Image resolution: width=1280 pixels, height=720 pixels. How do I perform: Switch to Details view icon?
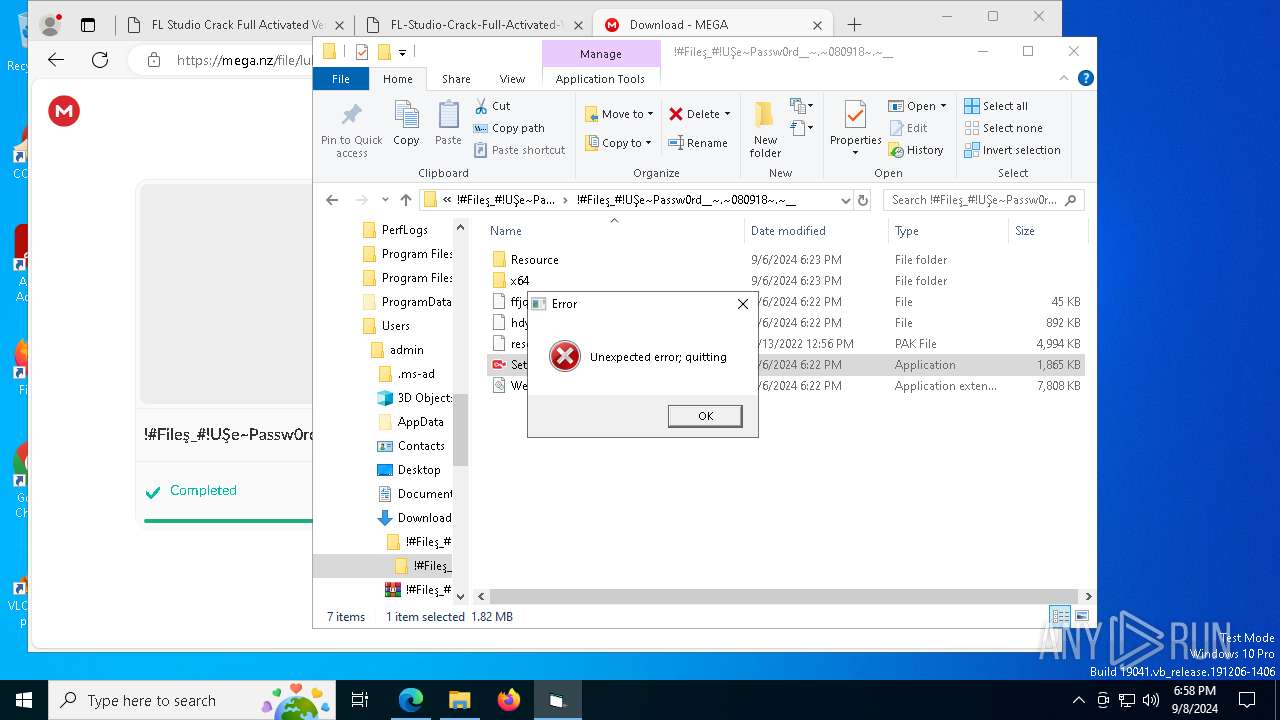click(1060, 616)
